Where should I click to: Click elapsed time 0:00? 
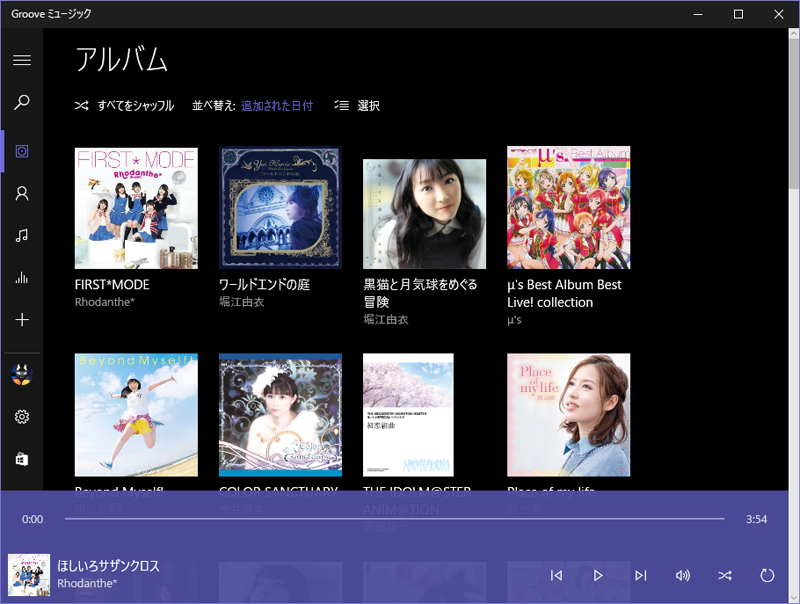coord(32,519)
